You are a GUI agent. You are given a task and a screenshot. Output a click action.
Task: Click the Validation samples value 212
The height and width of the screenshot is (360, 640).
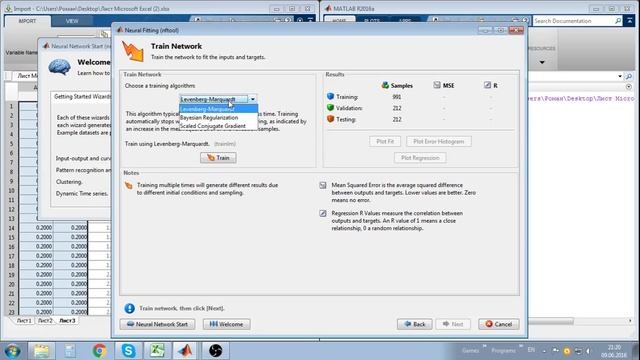click(397, 108)
